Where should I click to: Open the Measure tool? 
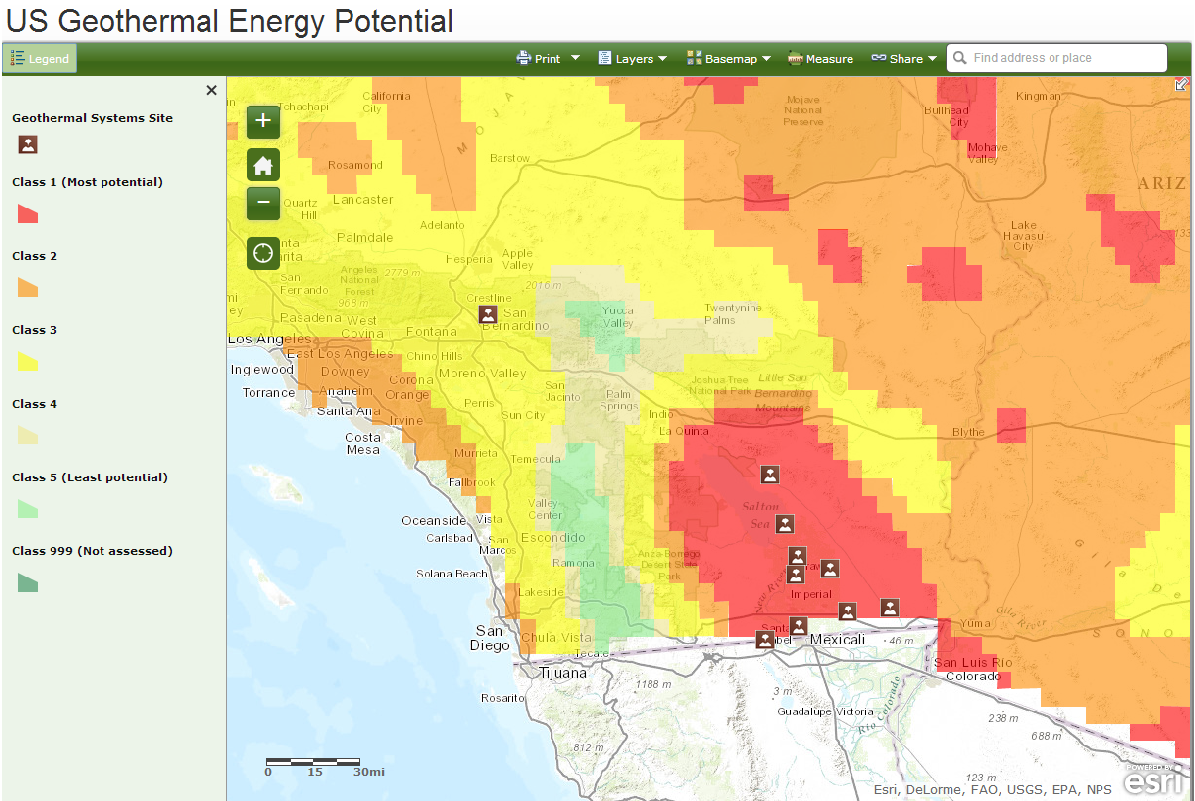(820, 57)
